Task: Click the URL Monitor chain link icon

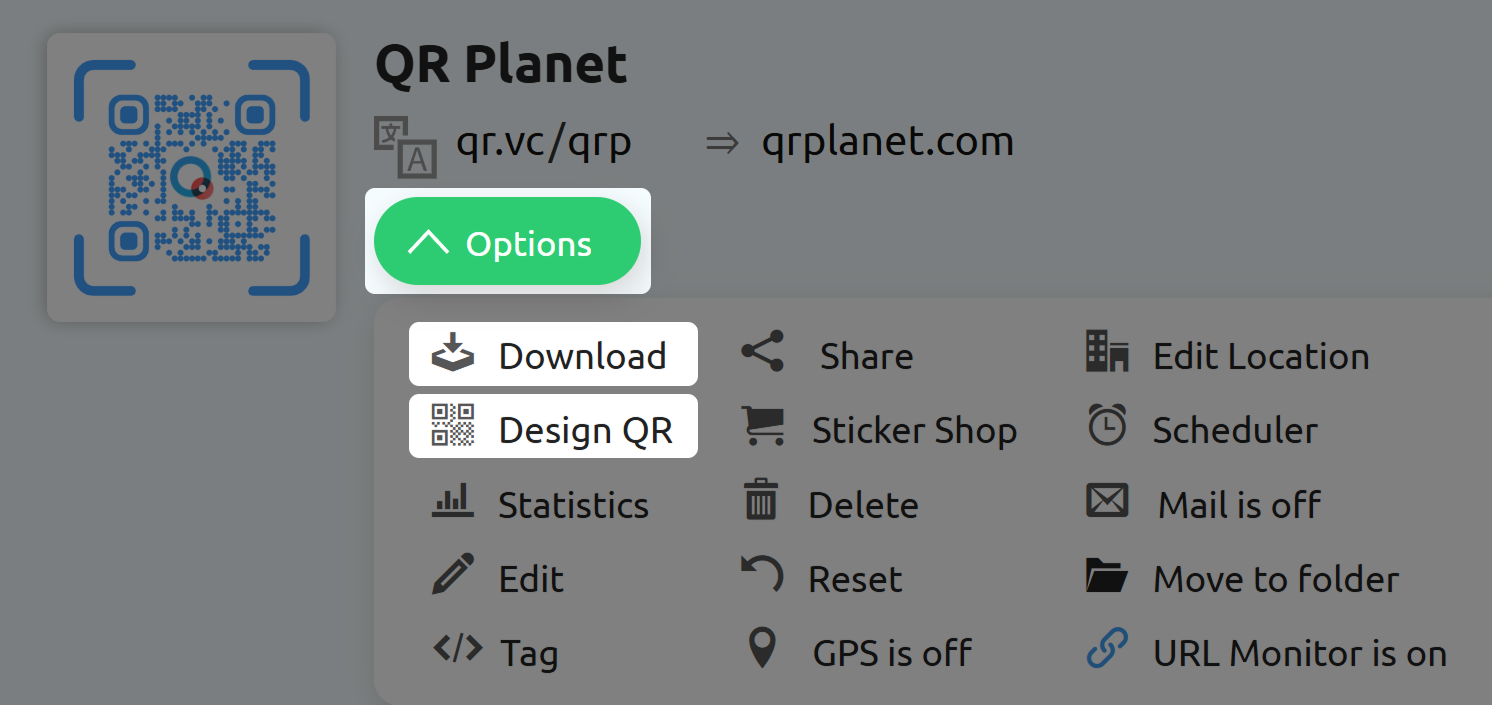Action: pos(1107,648)
